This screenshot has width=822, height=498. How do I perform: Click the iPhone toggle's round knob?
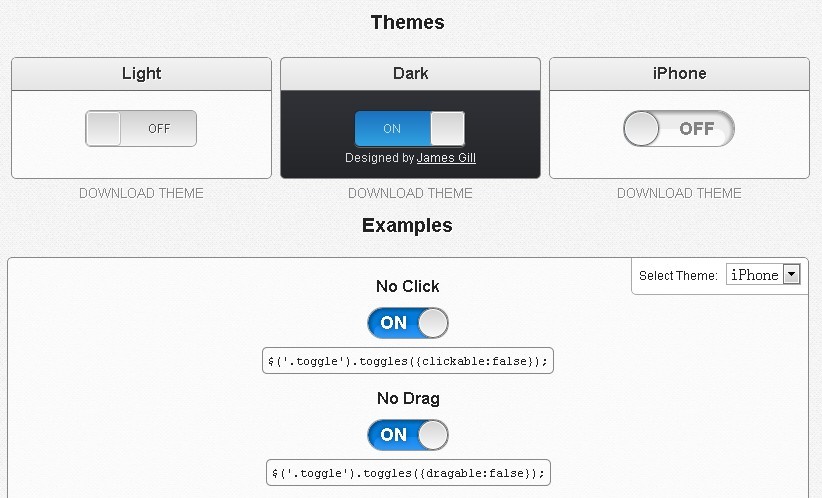point(642,128)
